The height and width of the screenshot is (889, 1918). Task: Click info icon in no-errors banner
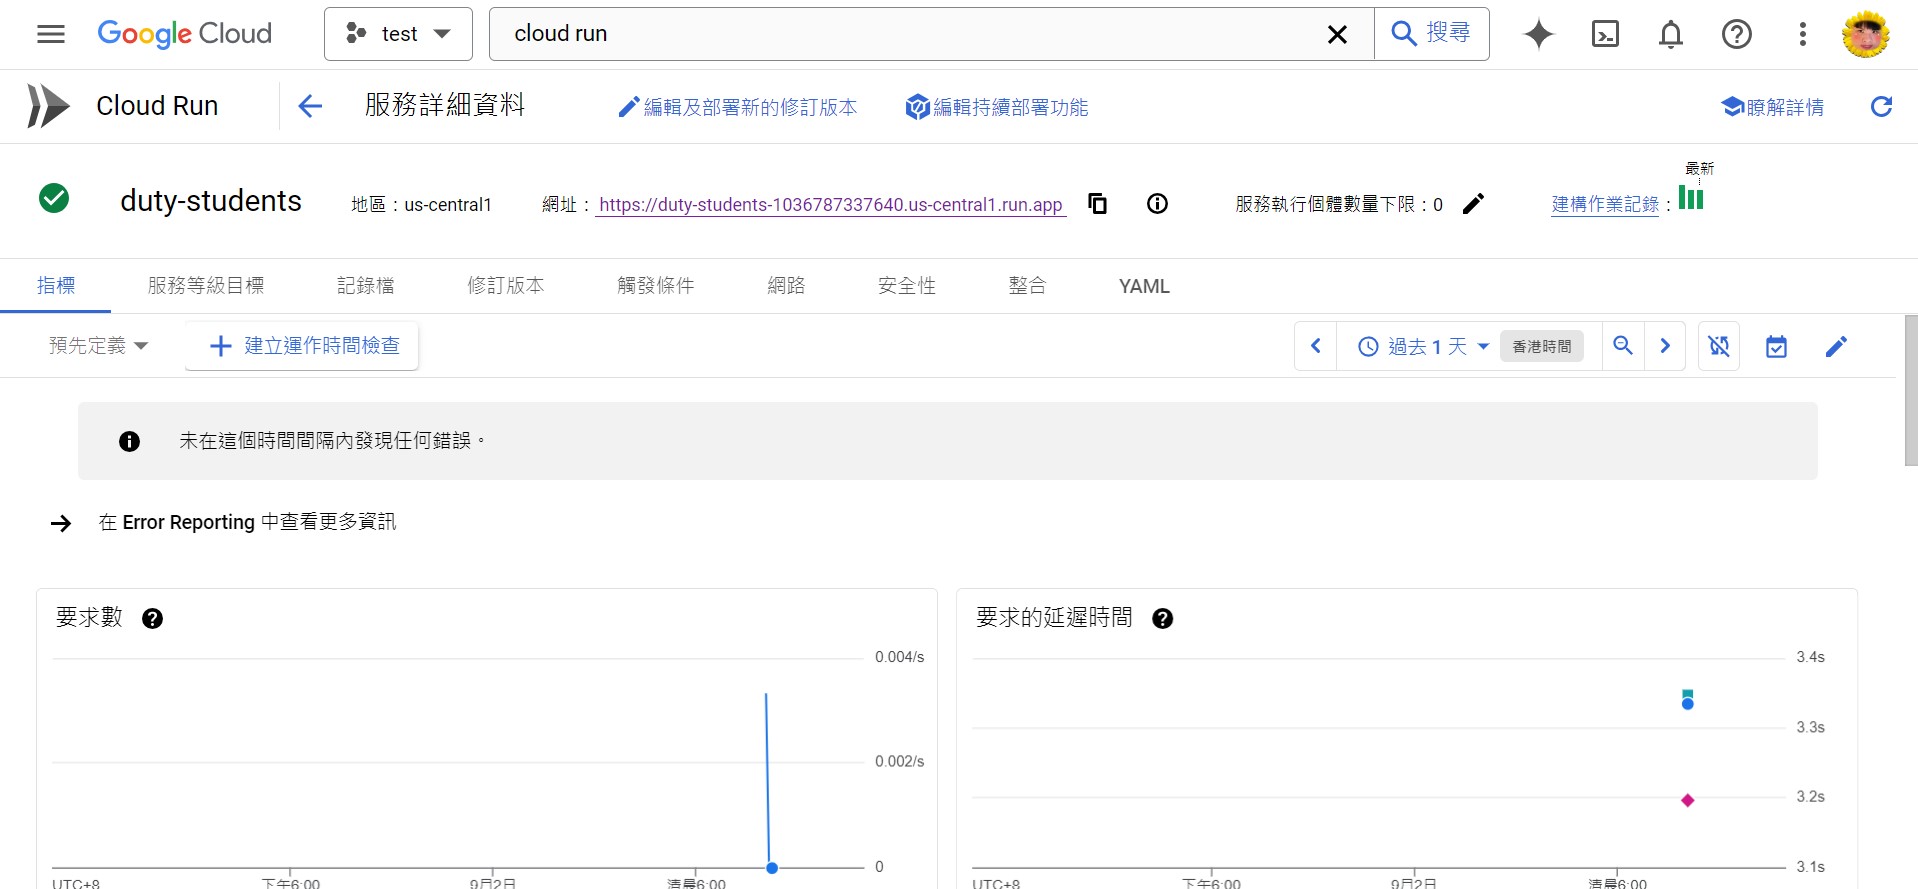(129, 441)
